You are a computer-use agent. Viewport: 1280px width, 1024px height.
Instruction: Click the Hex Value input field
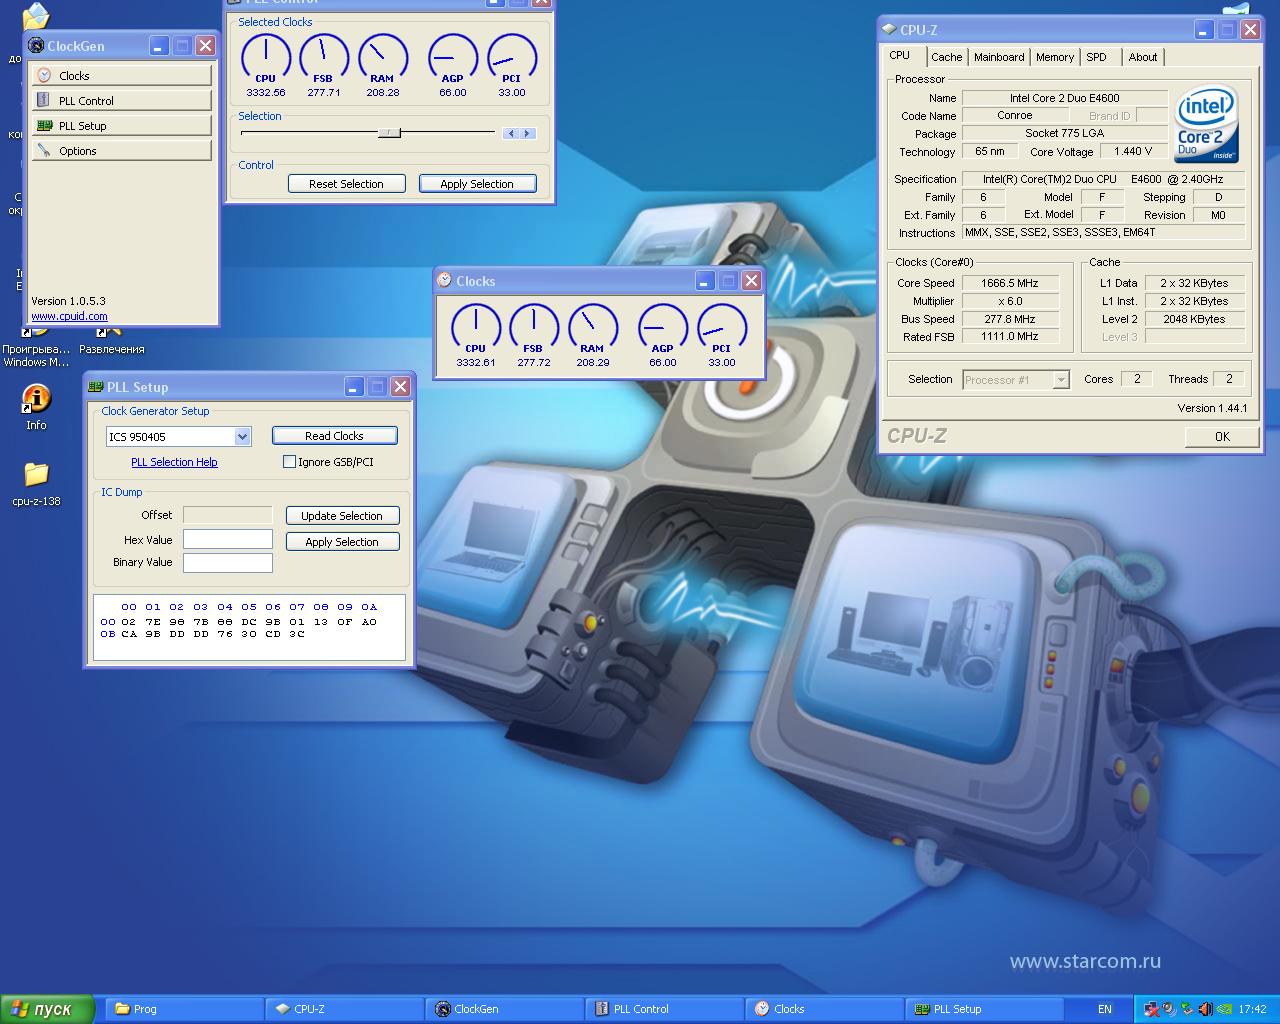click(228, 540)
